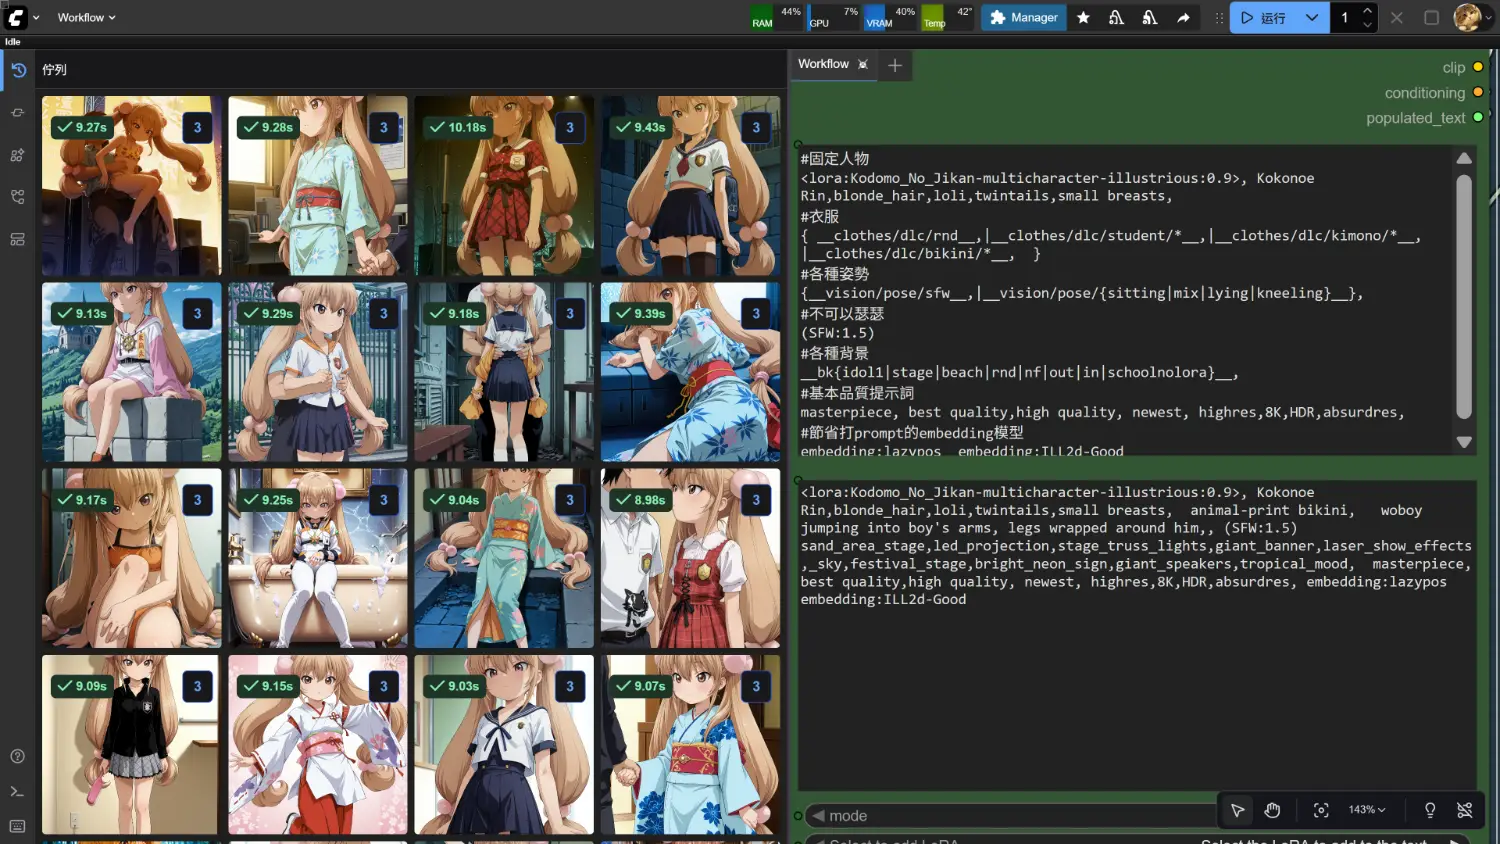This screenshot has height=844, width=1500.
Task: Toggle the lightbulb icon in canvas toolbar
Action: (1430, 810)
